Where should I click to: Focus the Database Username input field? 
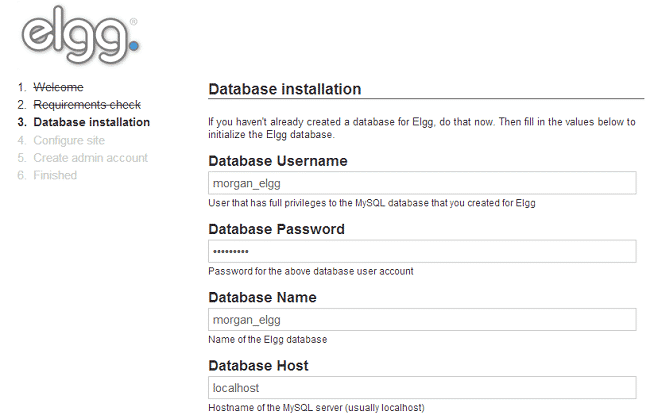422,183
